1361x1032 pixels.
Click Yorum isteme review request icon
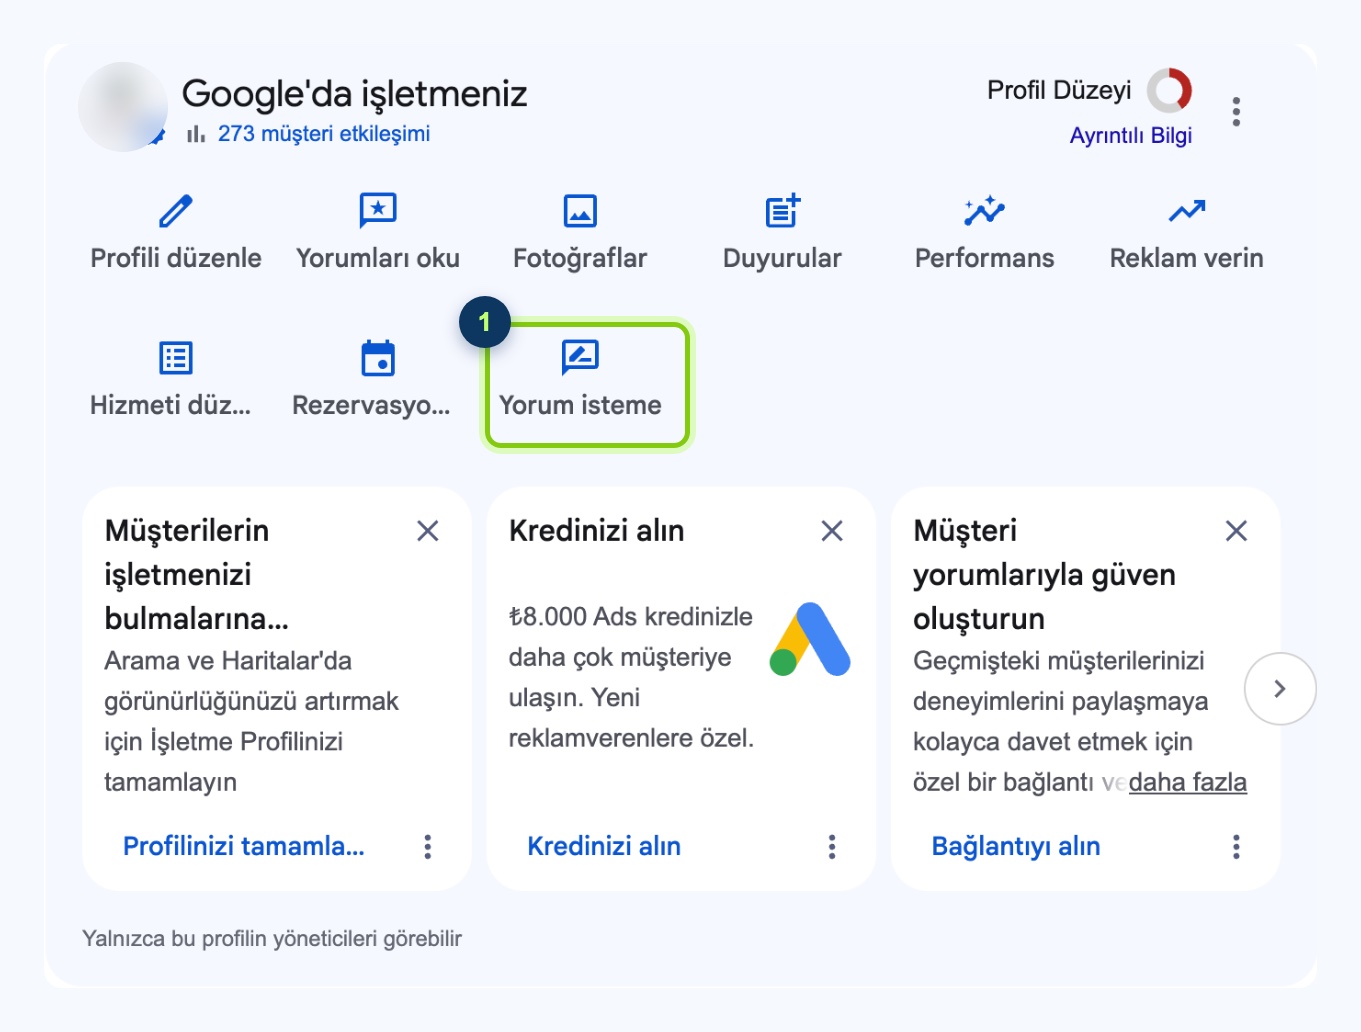[x=580, y=357]
